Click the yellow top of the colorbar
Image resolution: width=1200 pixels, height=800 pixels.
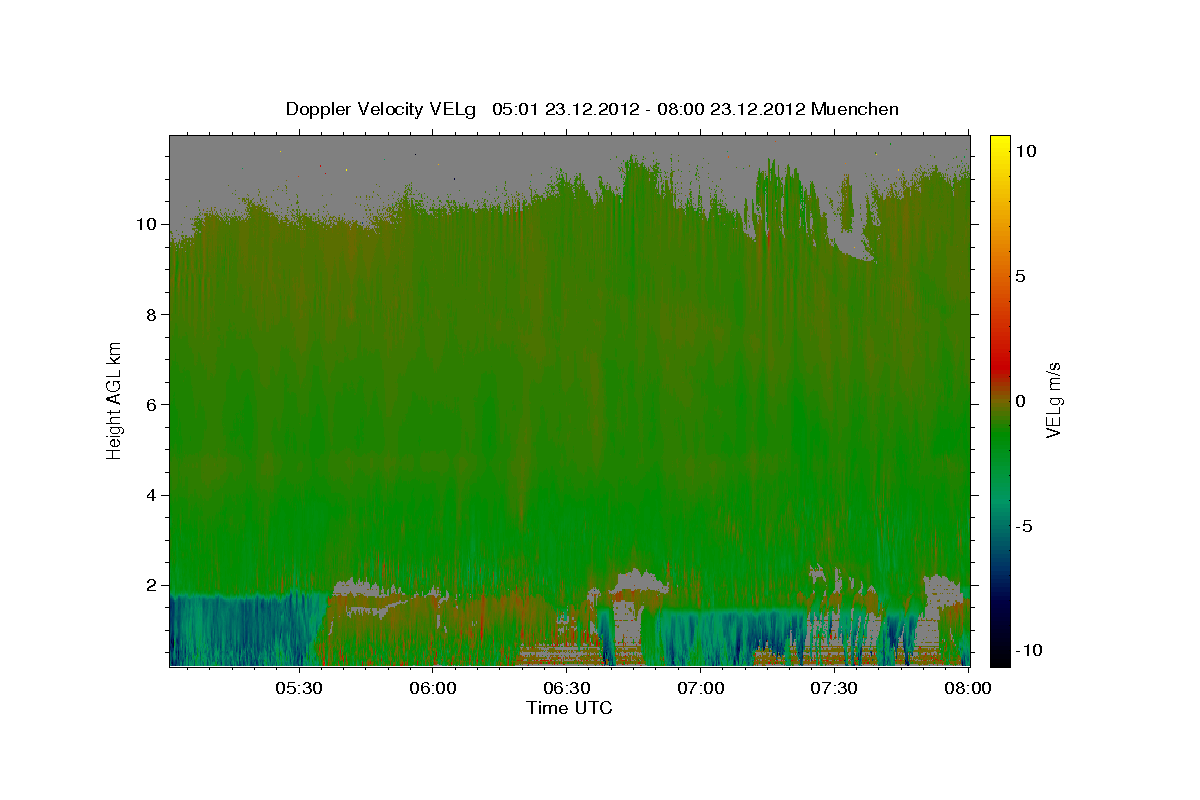pyautogui.click(x=1000, y=140)
